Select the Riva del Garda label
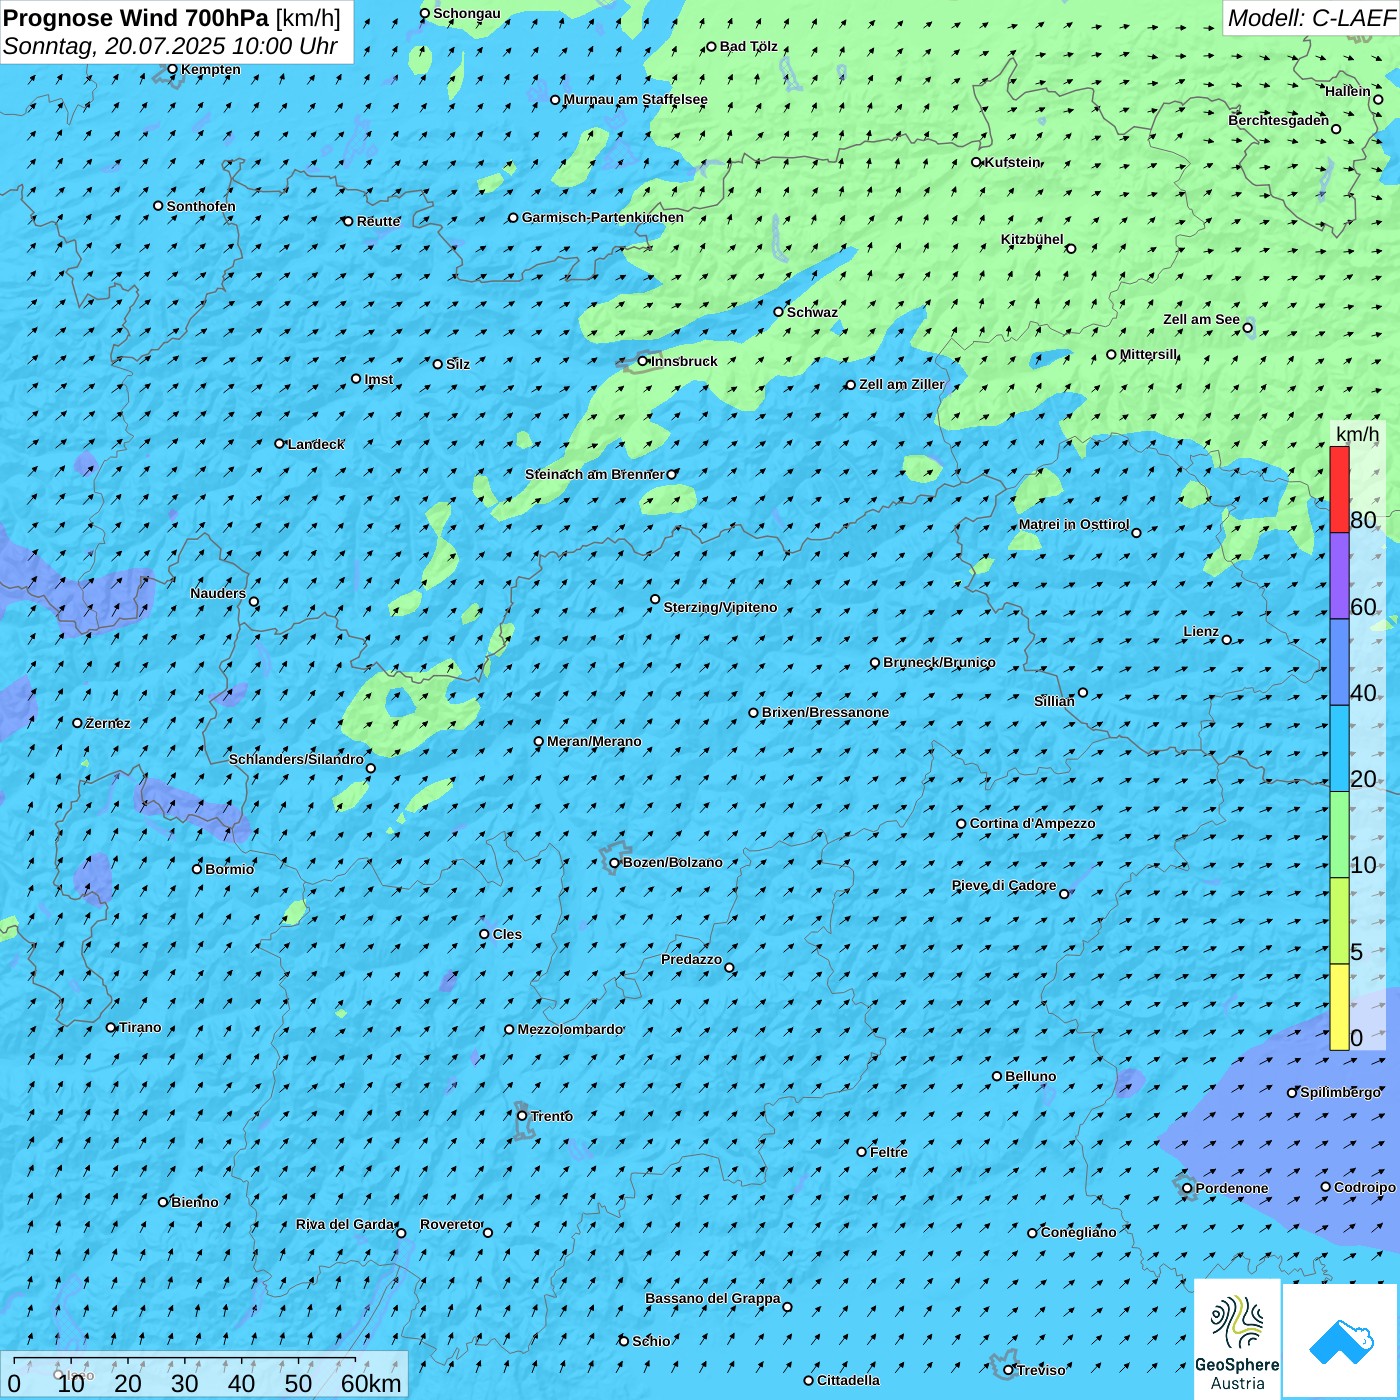Image resolution: width=1400 pixels, height=1400 pixels. 345,1224
